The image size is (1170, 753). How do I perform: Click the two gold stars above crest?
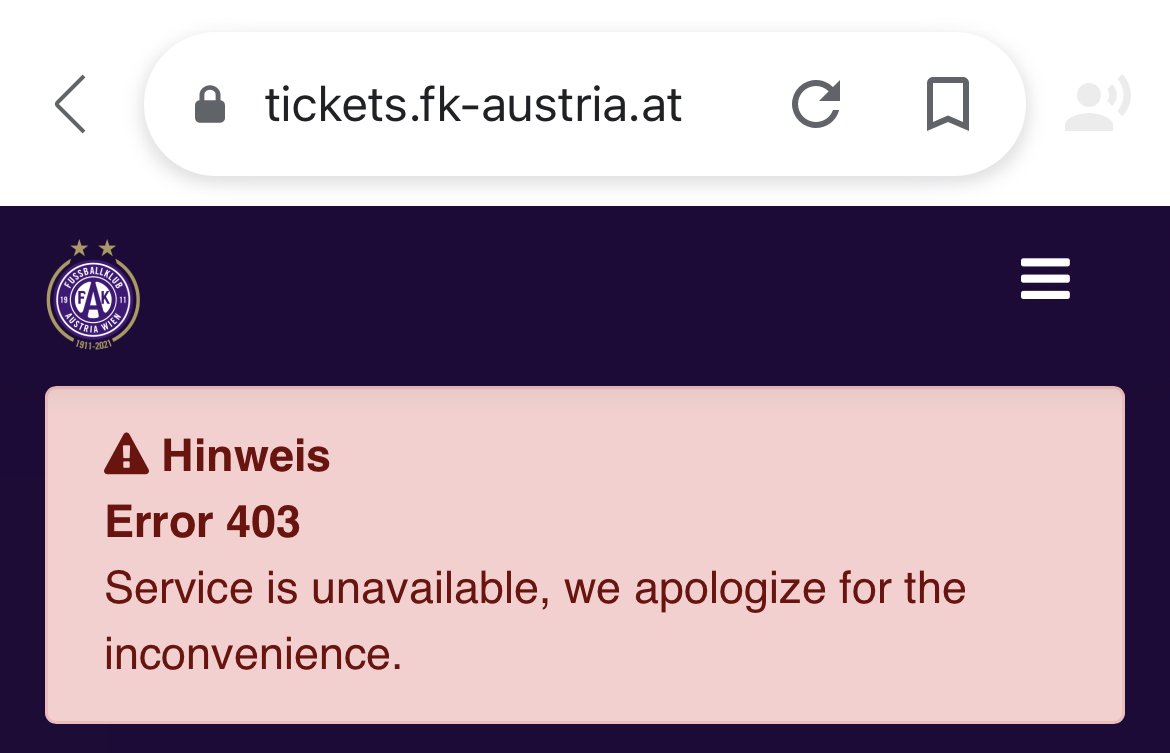tap(93, 248)
